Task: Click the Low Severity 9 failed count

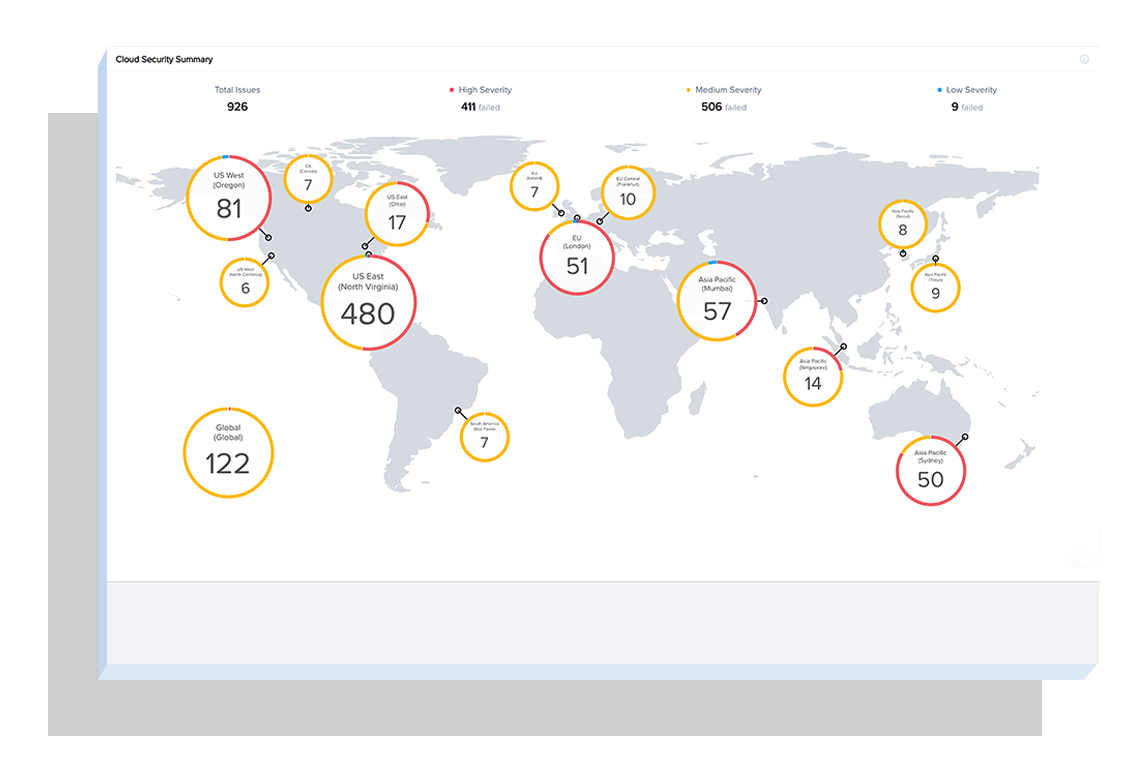Action: click(966, 107)
